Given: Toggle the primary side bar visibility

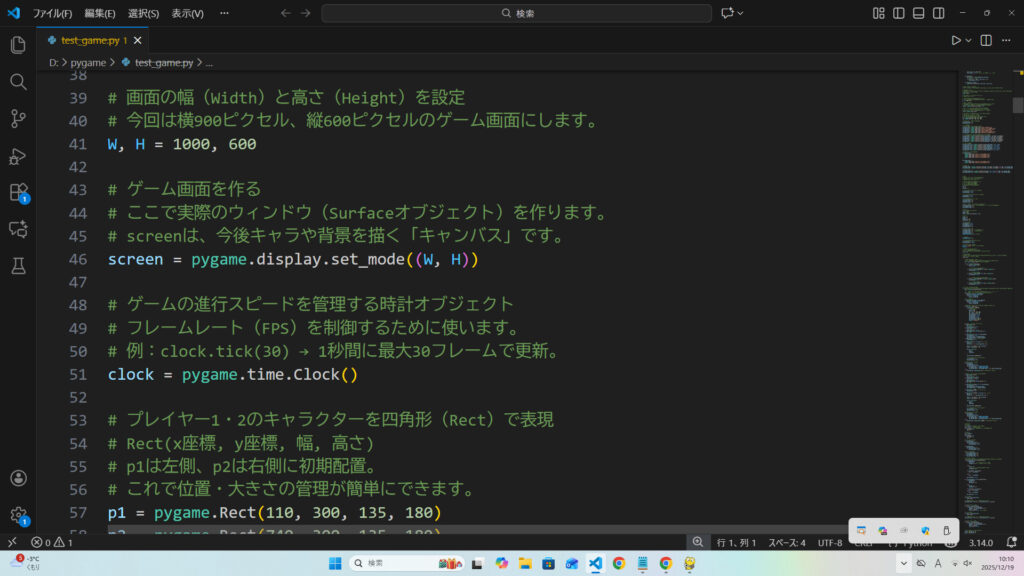Looking at the screenshot, I should tap(899, 13).
